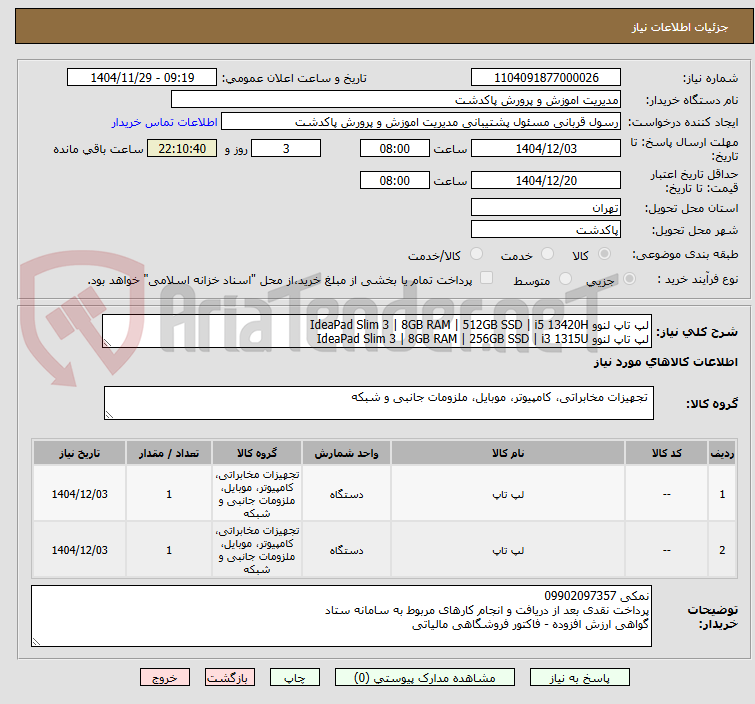Click the واحد شمارش column header
This screenshot has width=755, height=704.
346,453
